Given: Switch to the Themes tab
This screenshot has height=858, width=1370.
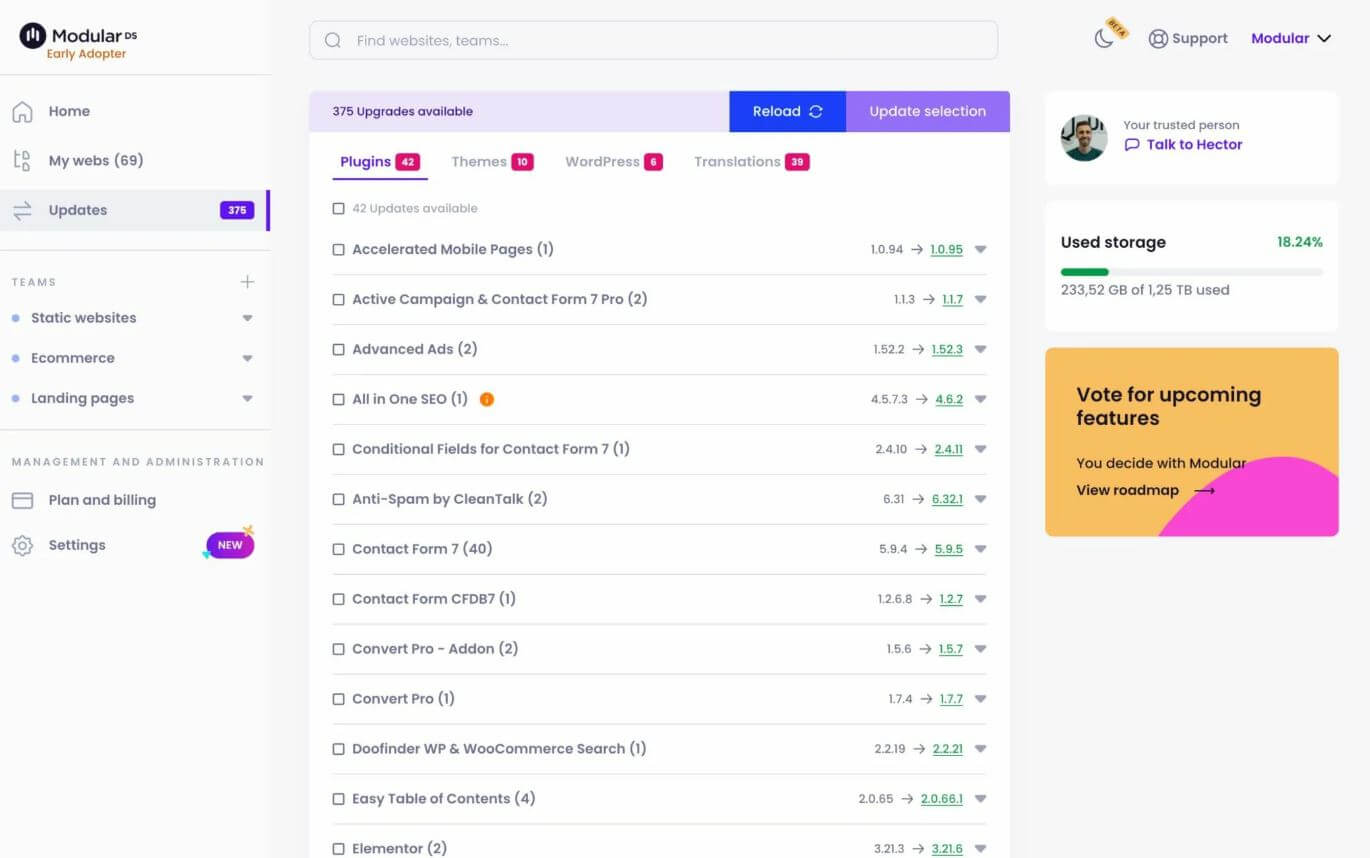Looking at the screenshot, I should (x=492, y=162).
